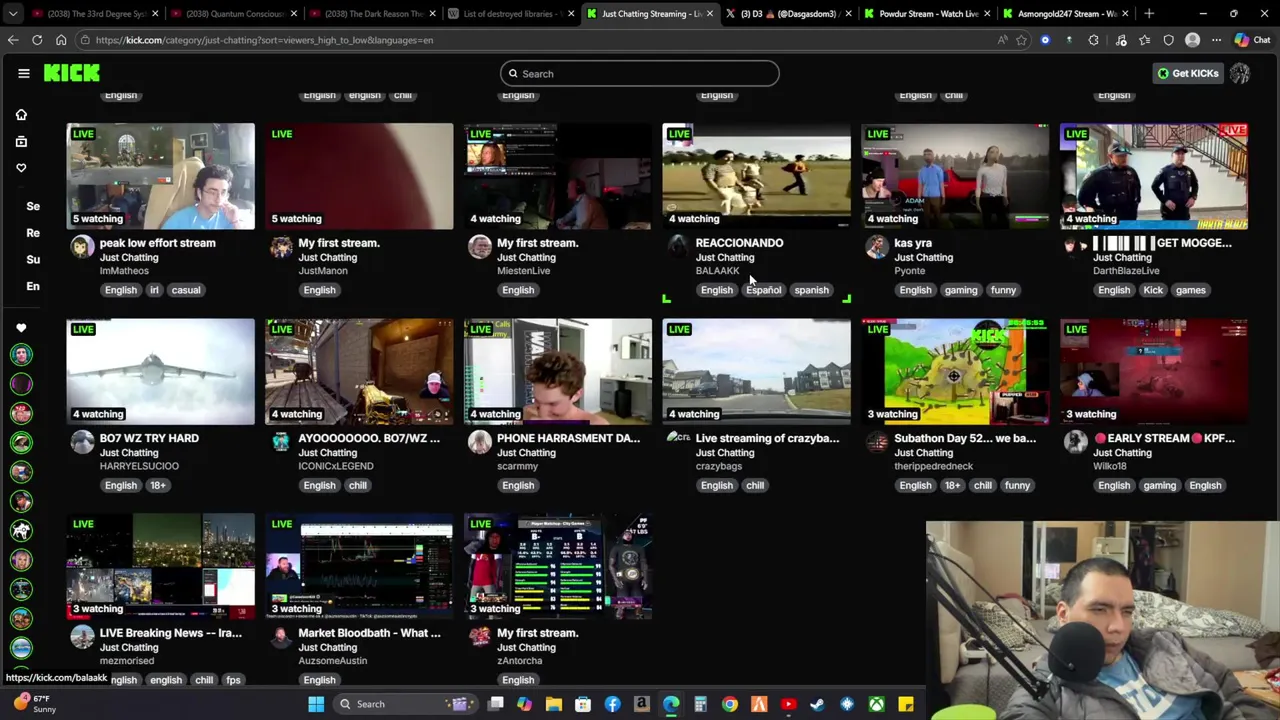Select the fps tag under mezmorised
Viewport: 1280px width, 720px height.
pyautogui.click(x=233, y=680)
